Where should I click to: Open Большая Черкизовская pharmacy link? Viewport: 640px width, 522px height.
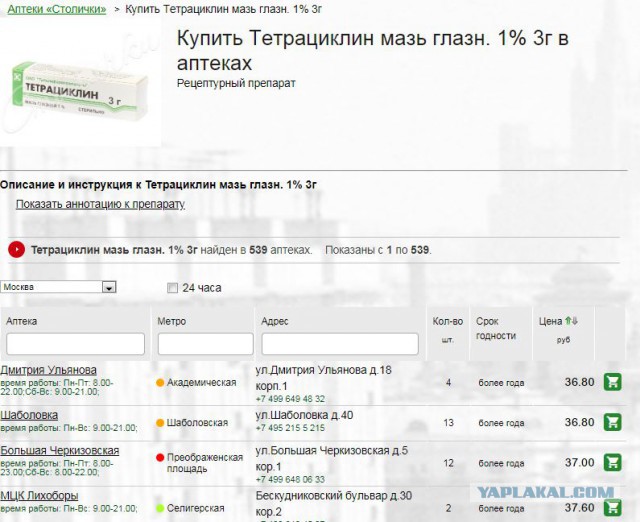[x=60, y=451]
